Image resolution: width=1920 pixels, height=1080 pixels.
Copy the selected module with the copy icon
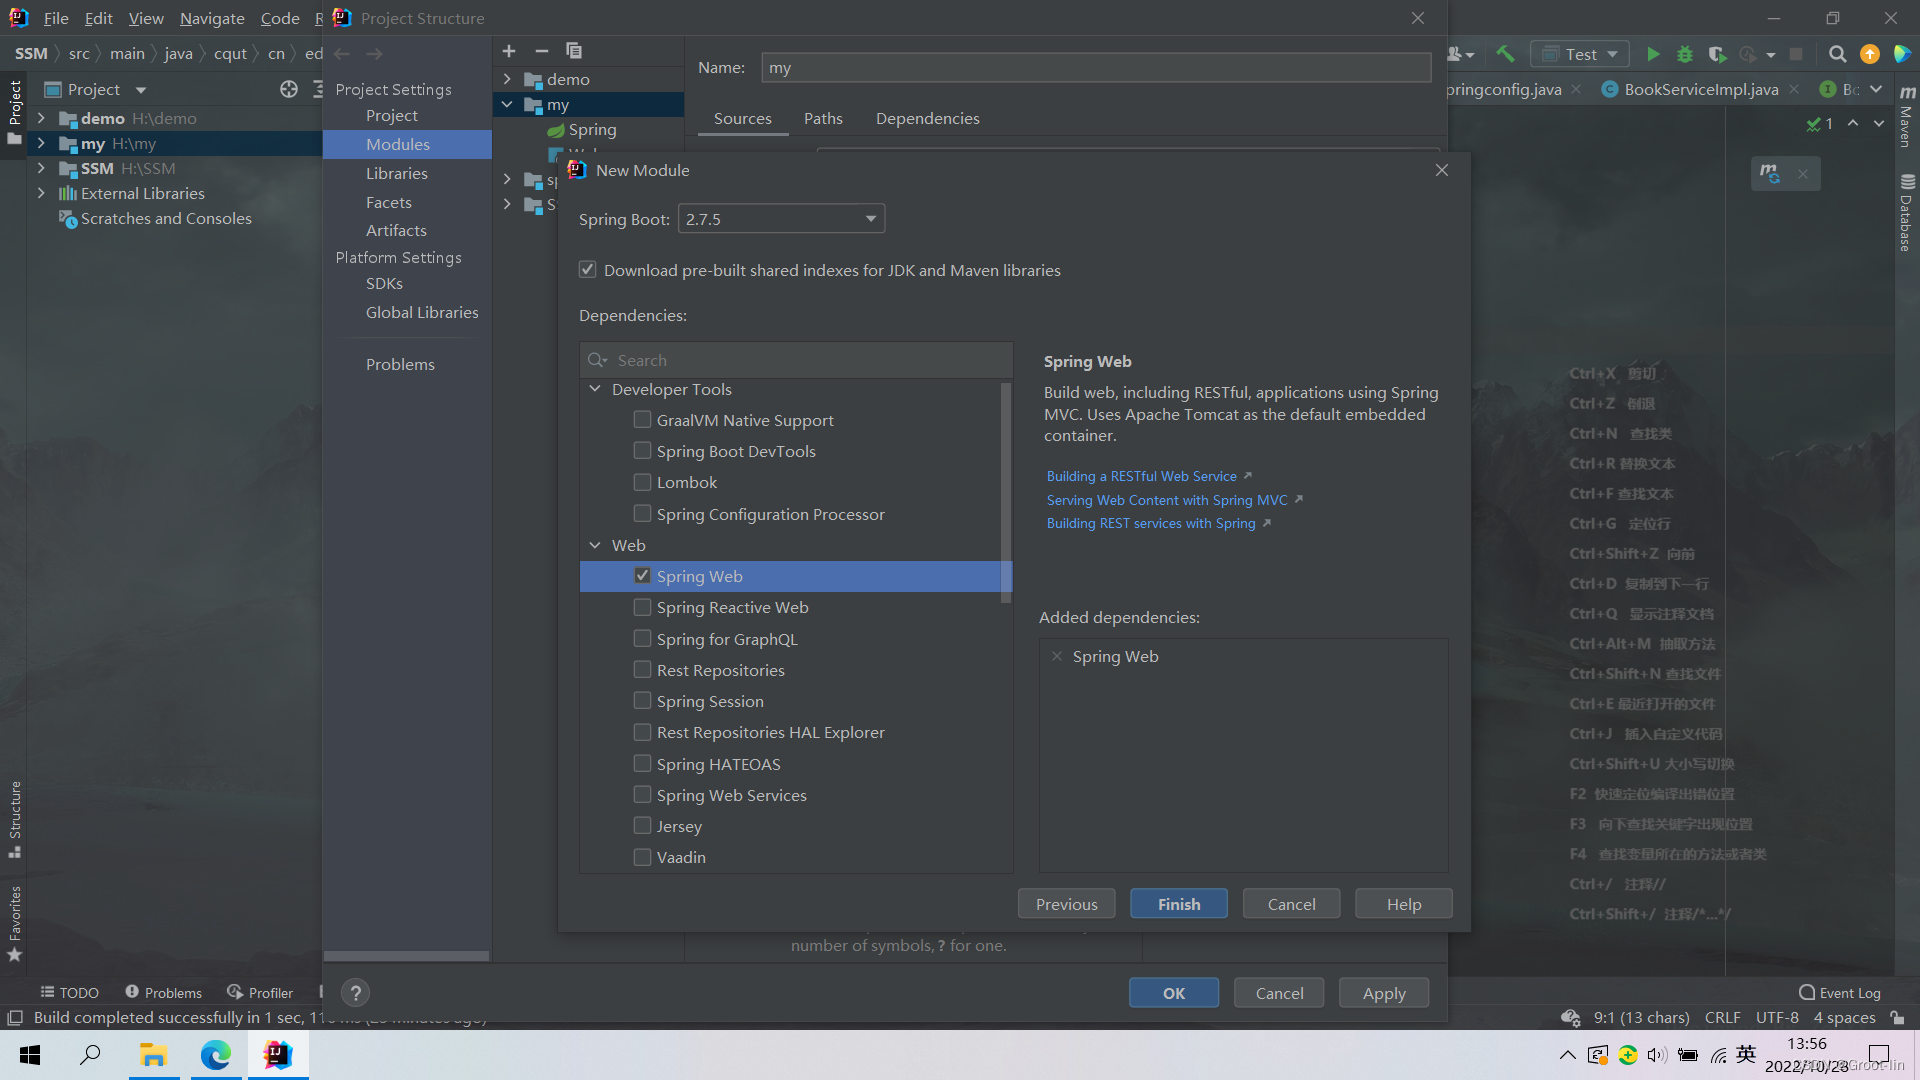pos(574,51)
